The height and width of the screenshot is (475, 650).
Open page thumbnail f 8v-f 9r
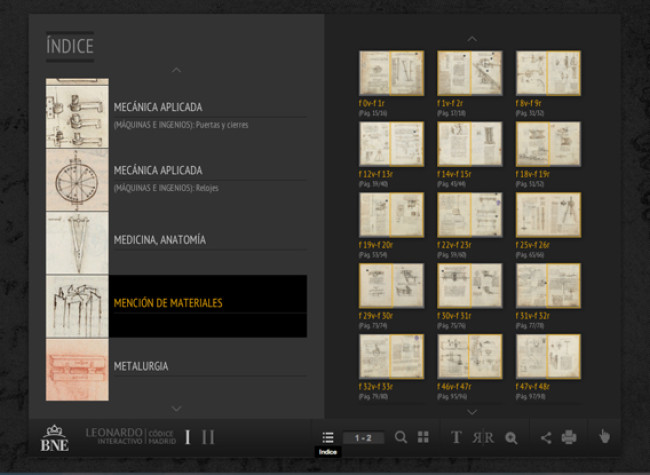pyautogui.click(x=548, y=73)
